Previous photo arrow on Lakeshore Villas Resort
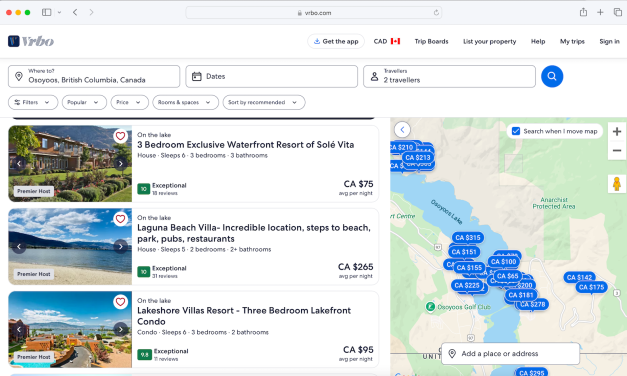Viewport: 627px width, 376px height. click(19, 329)
